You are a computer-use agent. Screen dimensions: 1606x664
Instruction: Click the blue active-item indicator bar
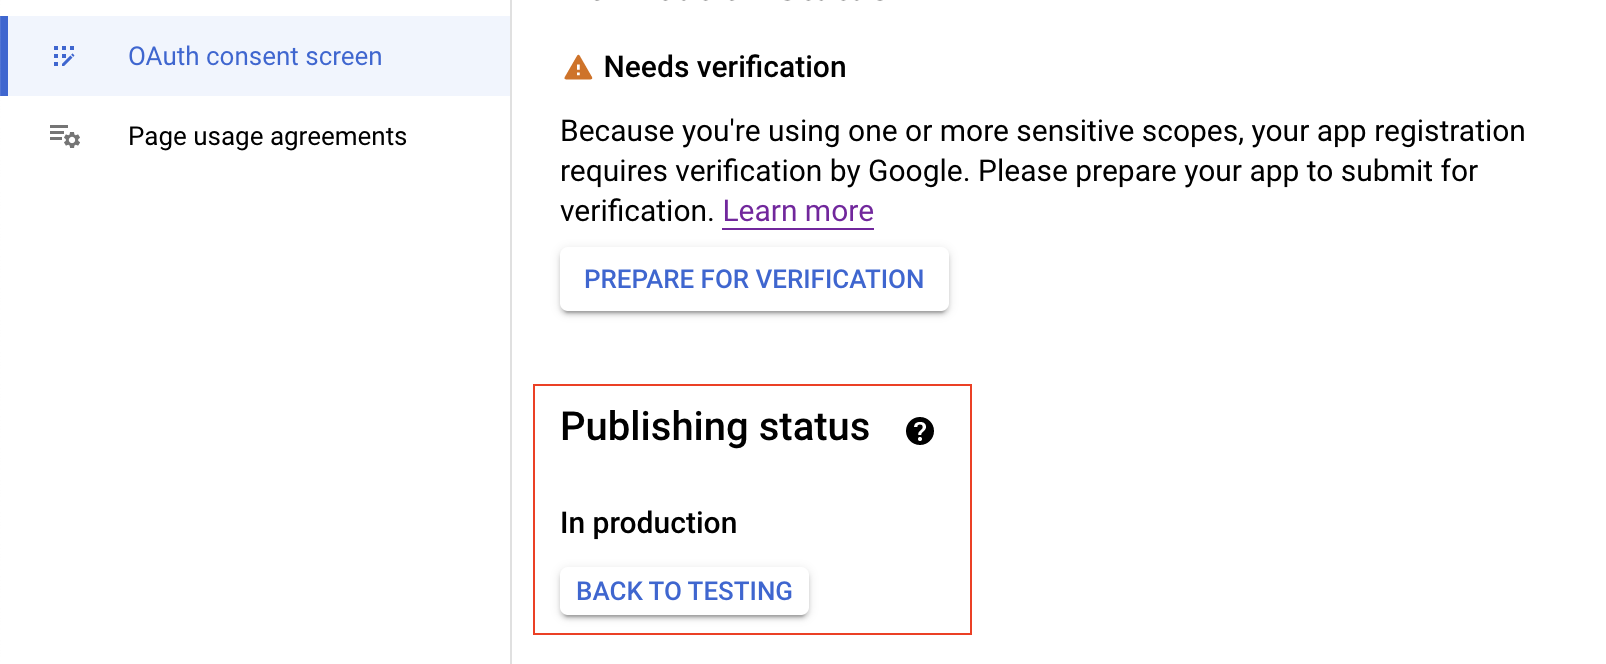[x=4, y=56]
